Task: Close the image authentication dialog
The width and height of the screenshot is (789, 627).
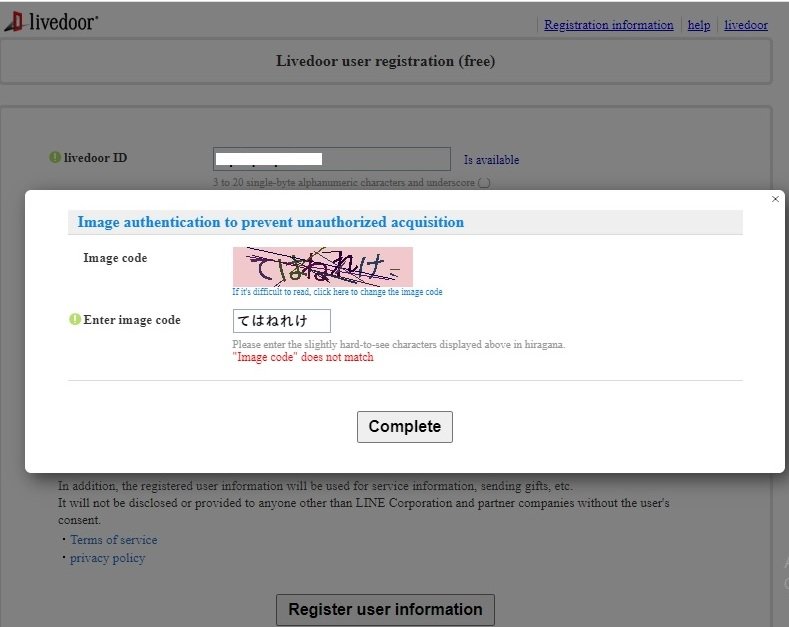Action: 775,199
